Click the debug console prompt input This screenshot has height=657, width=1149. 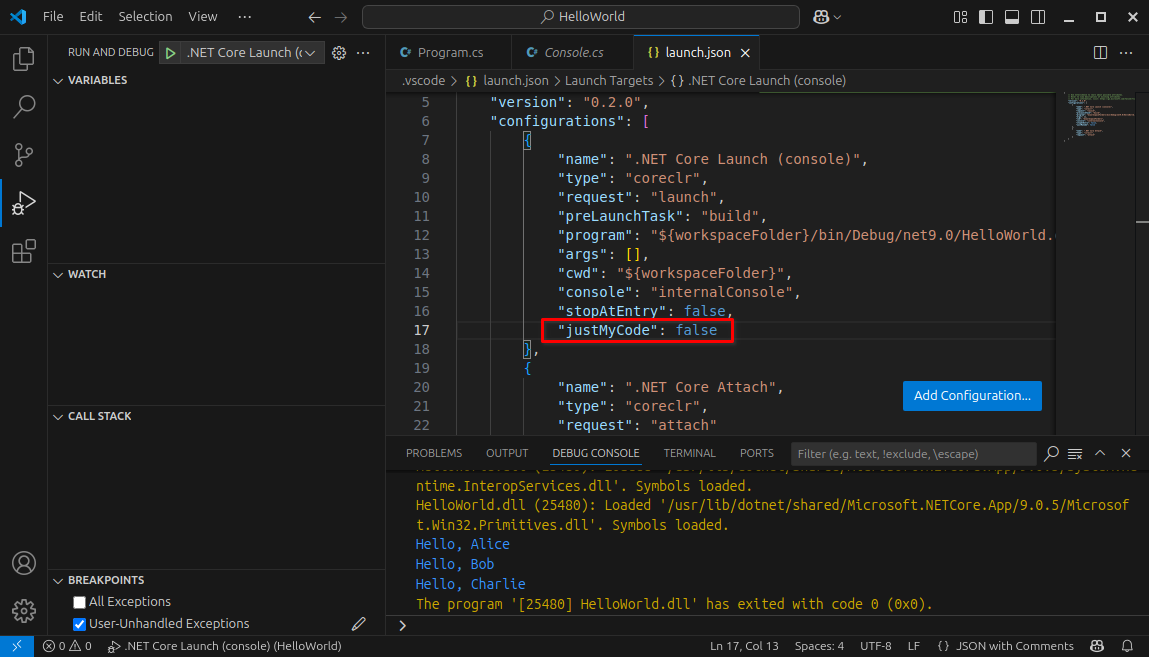(x=769, y=626)
